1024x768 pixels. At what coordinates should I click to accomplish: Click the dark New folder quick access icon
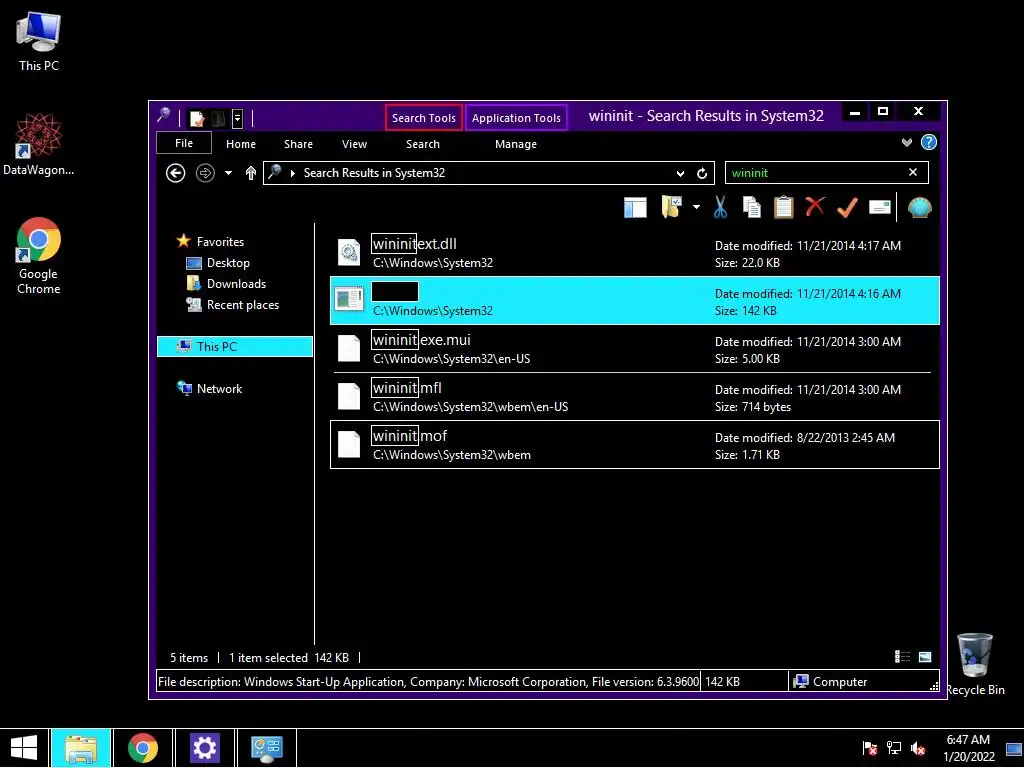pyautogui.click(x=218, y=118)
